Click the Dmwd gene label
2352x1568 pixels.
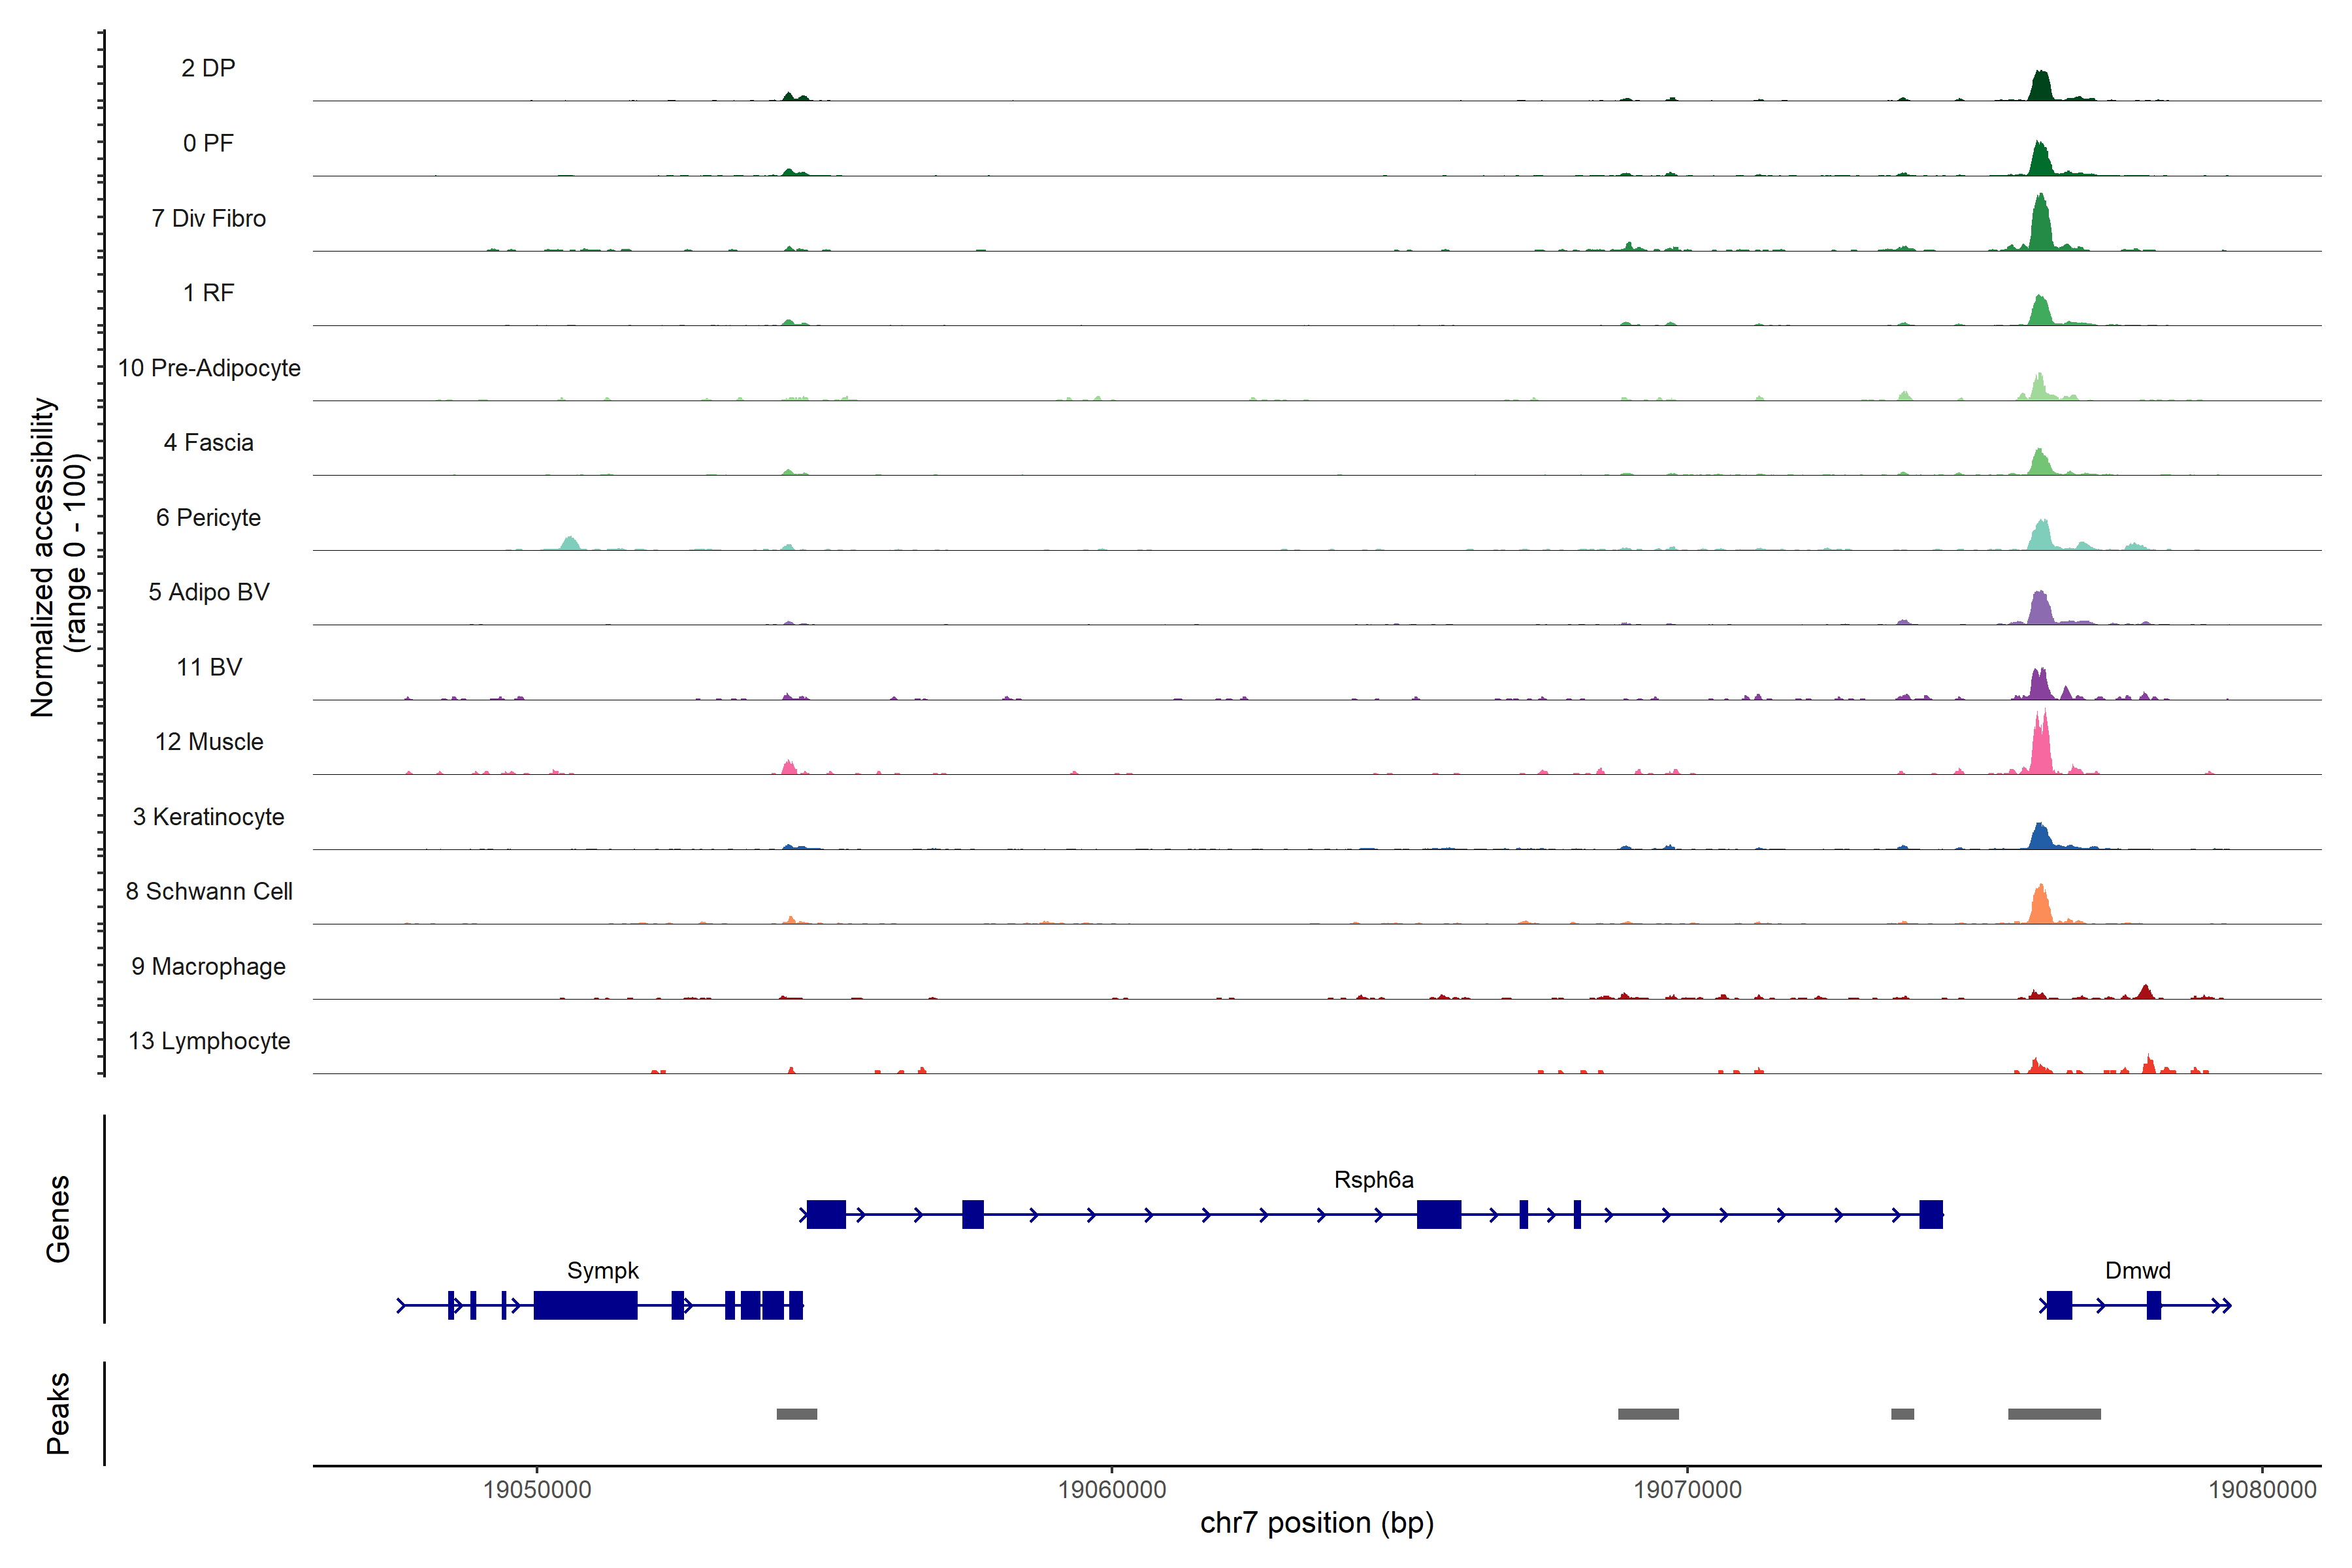[2137, 1270]
